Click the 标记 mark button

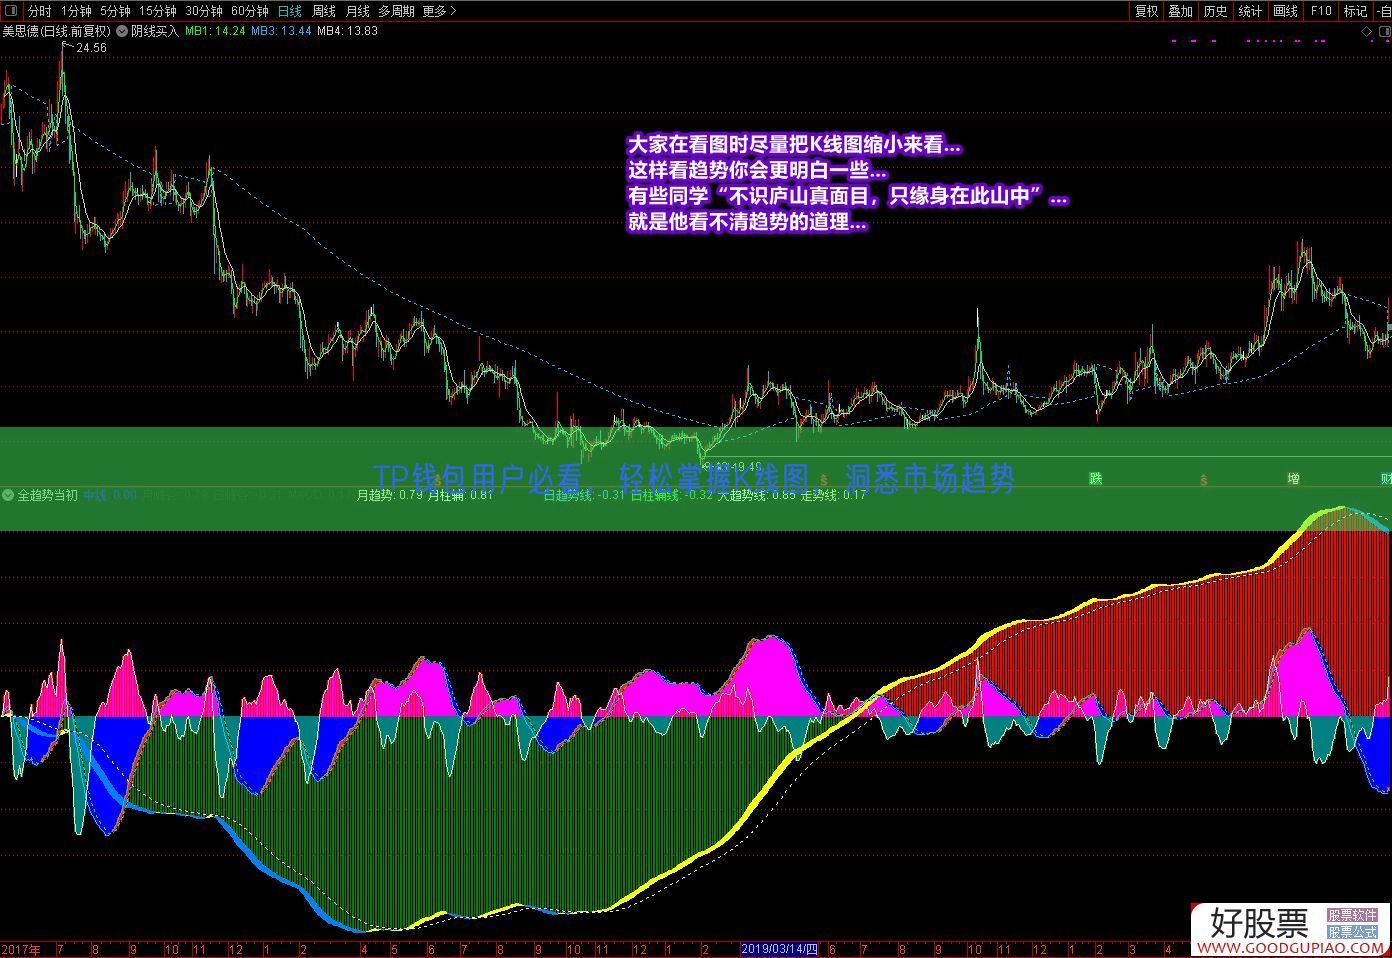click(x=1355, y=11)
